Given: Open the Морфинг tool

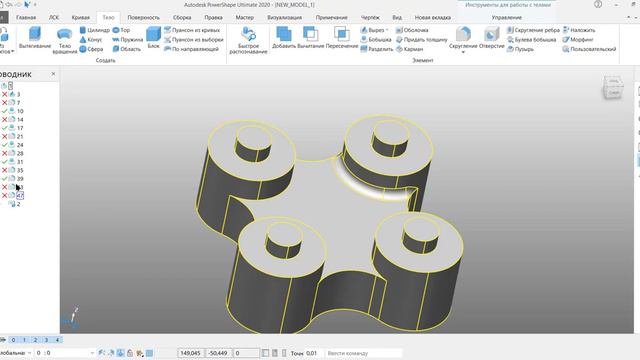Looking at the screenshot, I should pyautogui.click(x=578, y=40).
